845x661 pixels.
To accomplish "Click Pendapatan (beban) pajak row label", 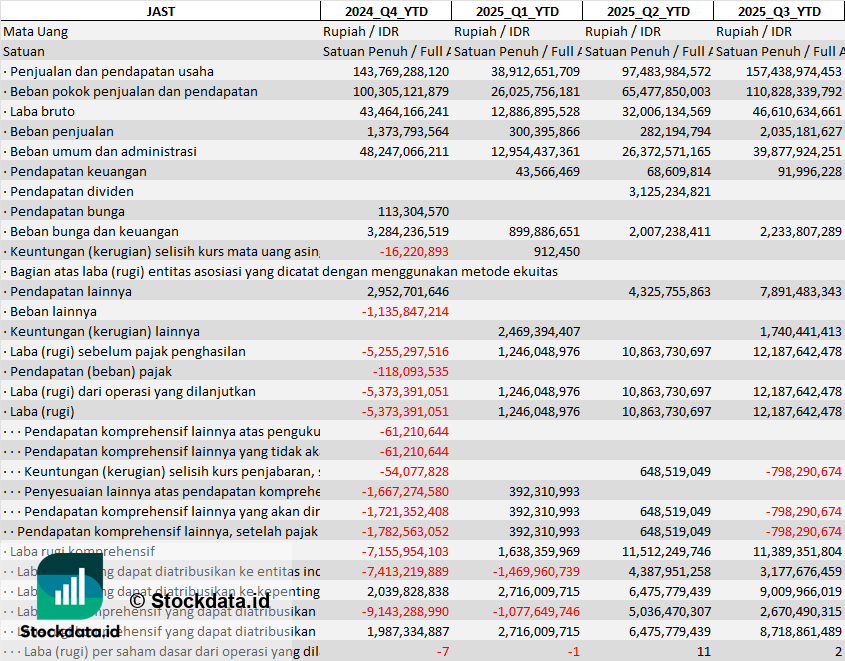I will 91,371.
